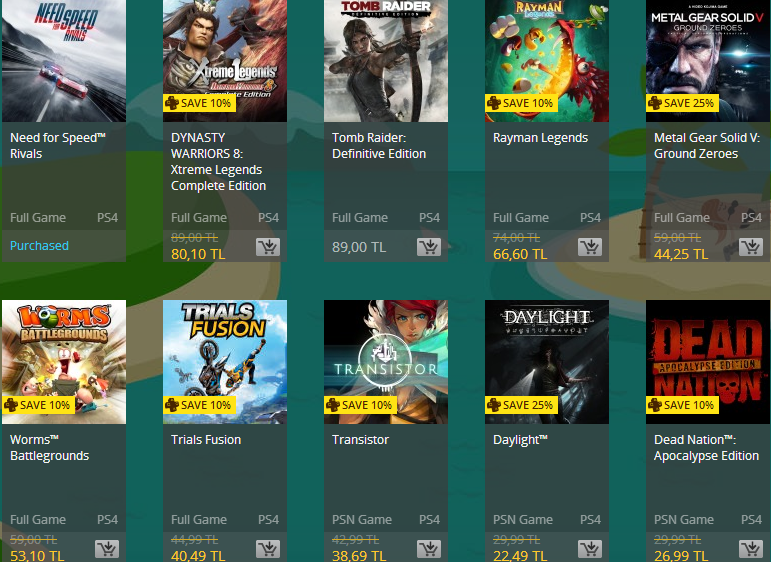Click Full Game label under Trials Fusion
The width and height of the screenshot is (771, 562).
click(x=199, y=519)
